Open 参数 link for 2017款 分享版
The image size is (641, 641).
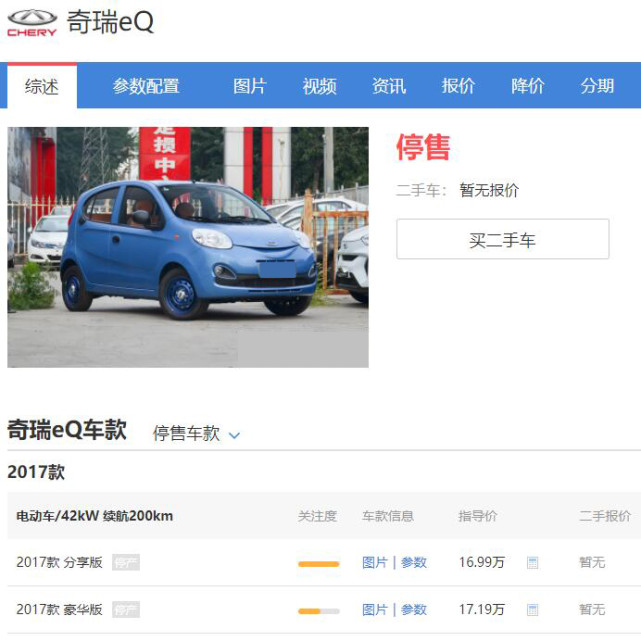tap(414, 563)
